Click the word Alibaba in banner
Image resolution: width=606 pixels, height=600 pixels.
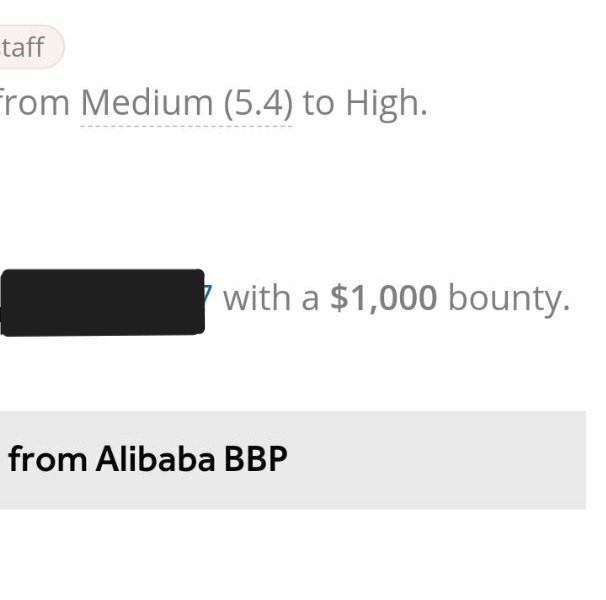tap(155, 459)
